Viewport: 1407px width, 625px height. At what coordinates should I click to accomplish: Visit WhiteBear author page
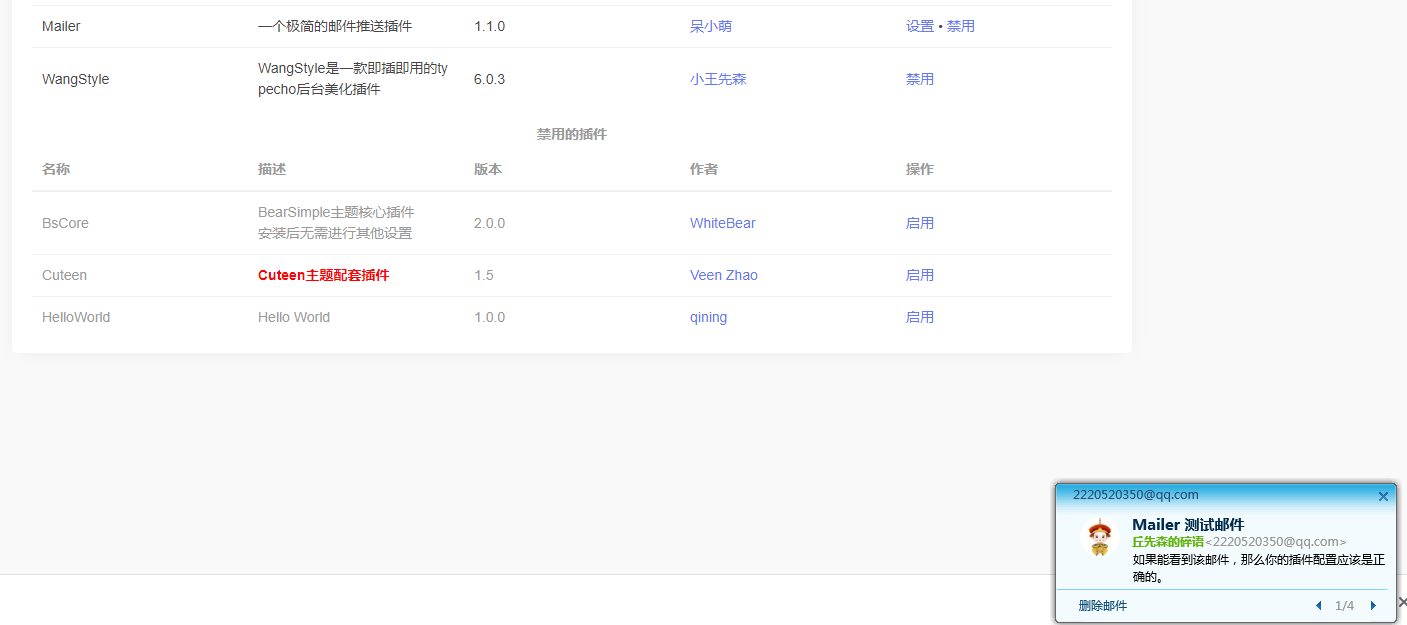click(x=722, y=223)
